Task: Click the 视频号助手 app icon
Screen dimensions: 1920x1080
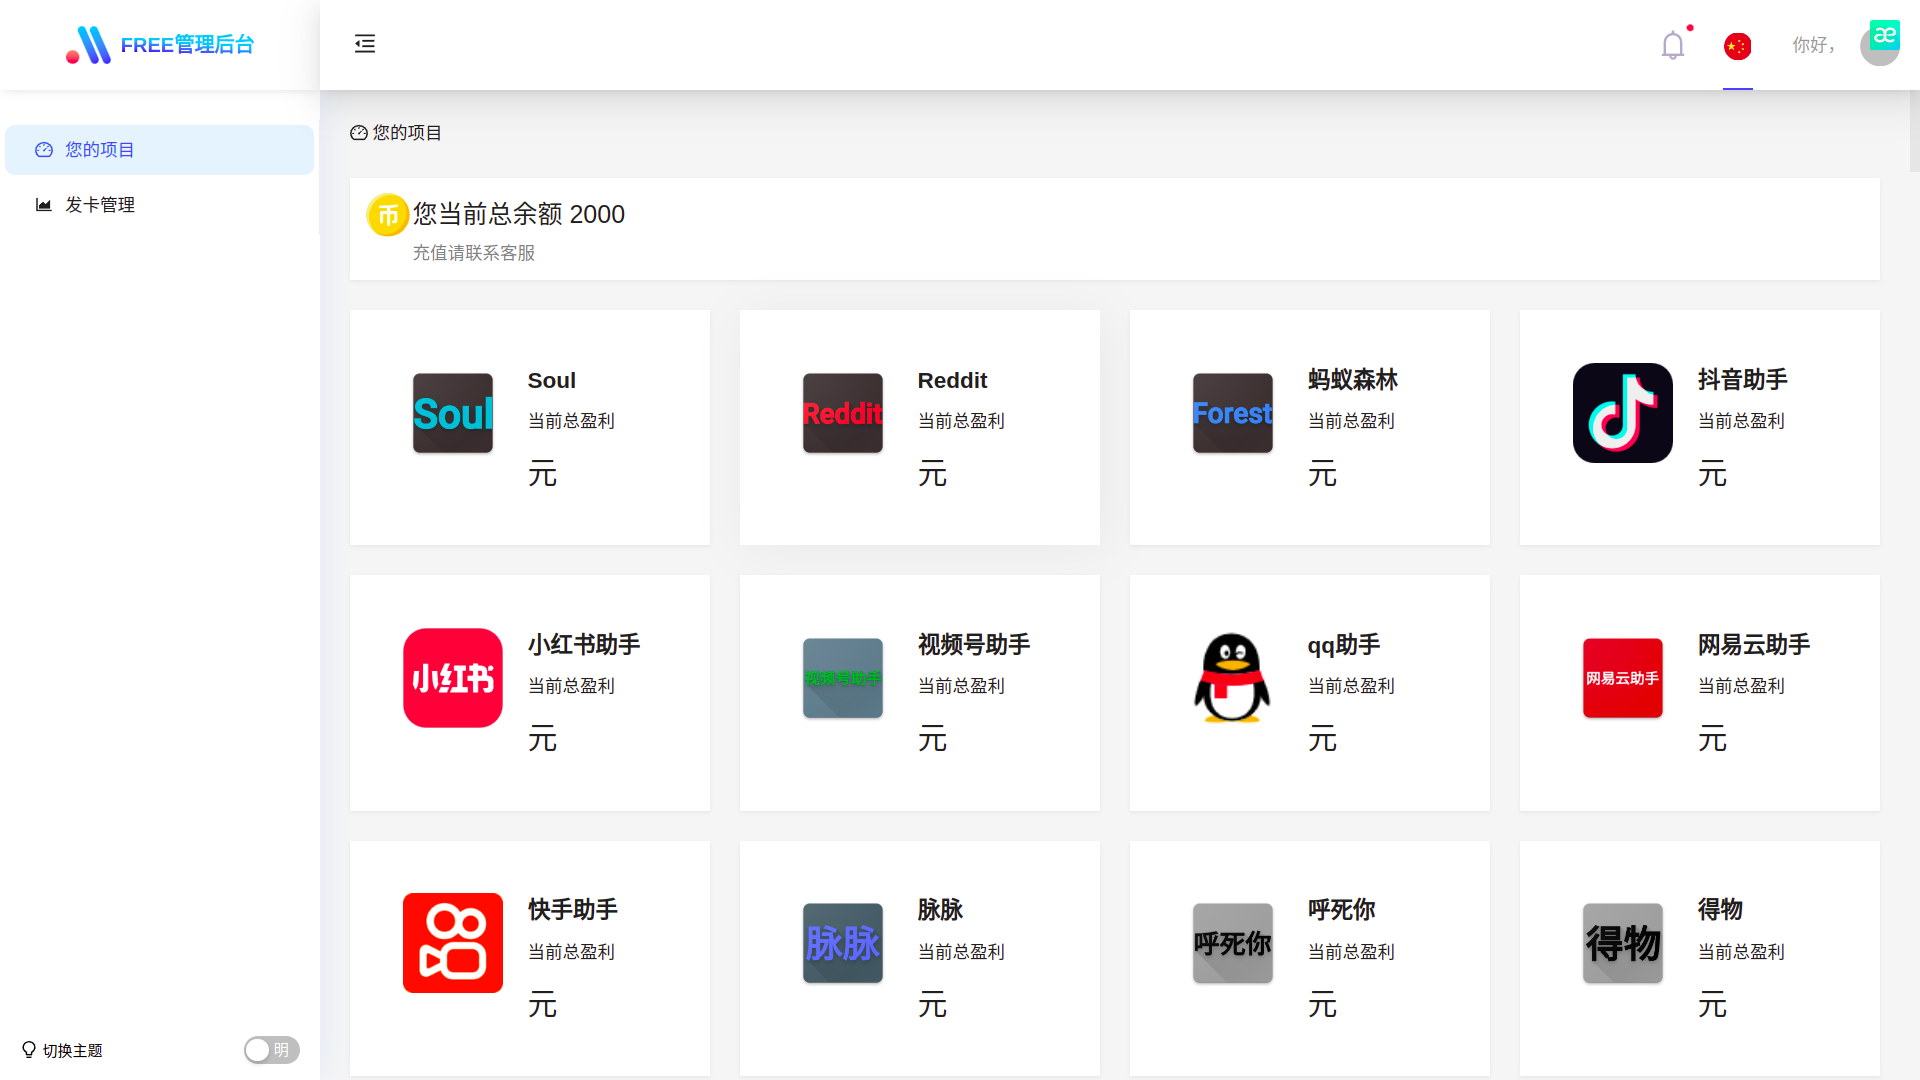Action: pos(843,678)
